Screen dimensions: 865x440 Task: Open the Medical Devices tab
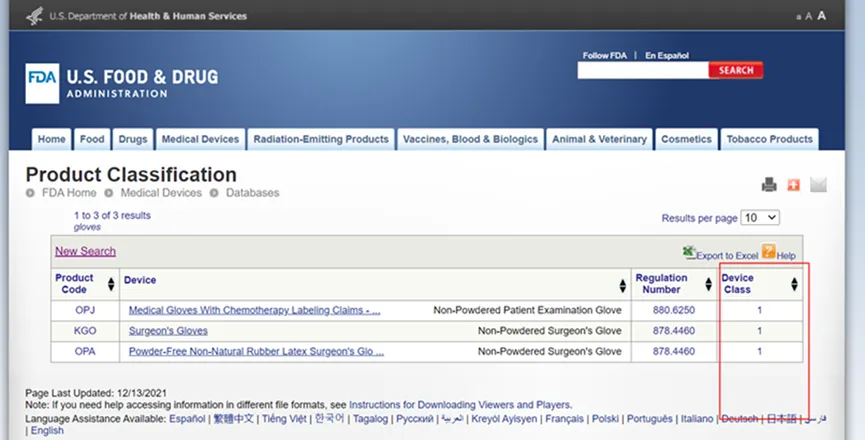point(200,139)
